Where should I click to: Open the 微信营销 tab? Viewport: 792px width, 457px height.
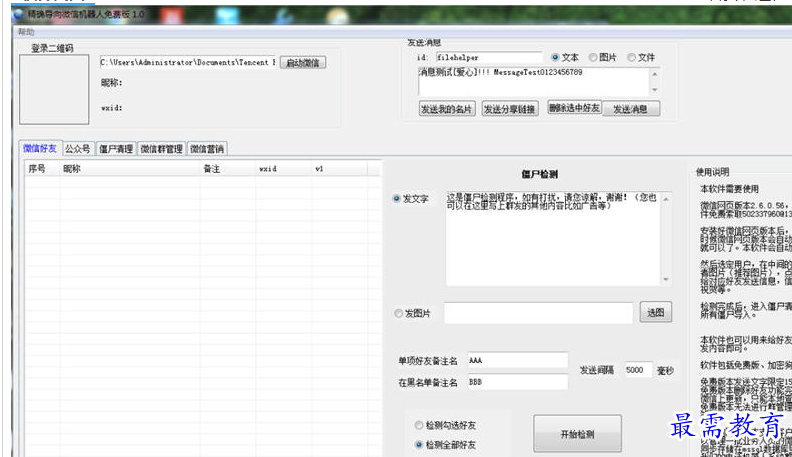coord(207,148)
